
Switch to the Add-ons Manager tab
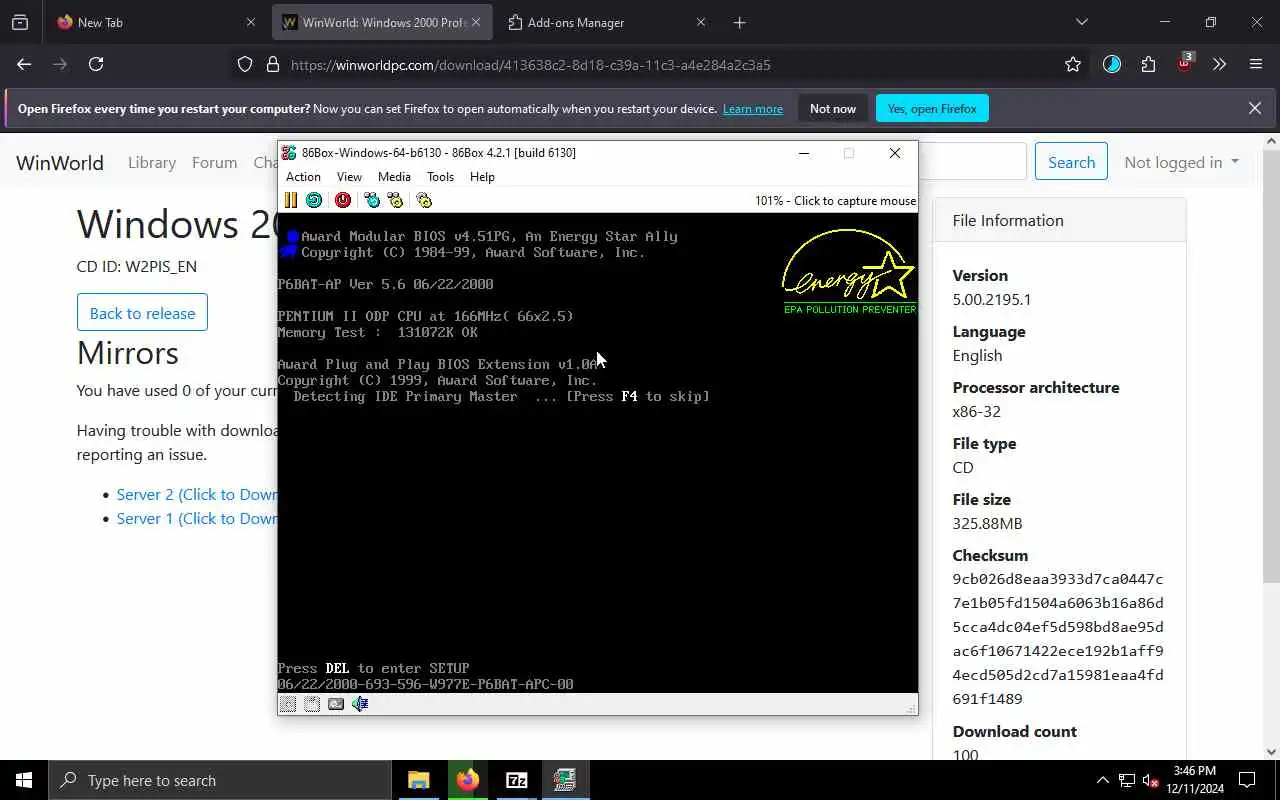point(608,22)
